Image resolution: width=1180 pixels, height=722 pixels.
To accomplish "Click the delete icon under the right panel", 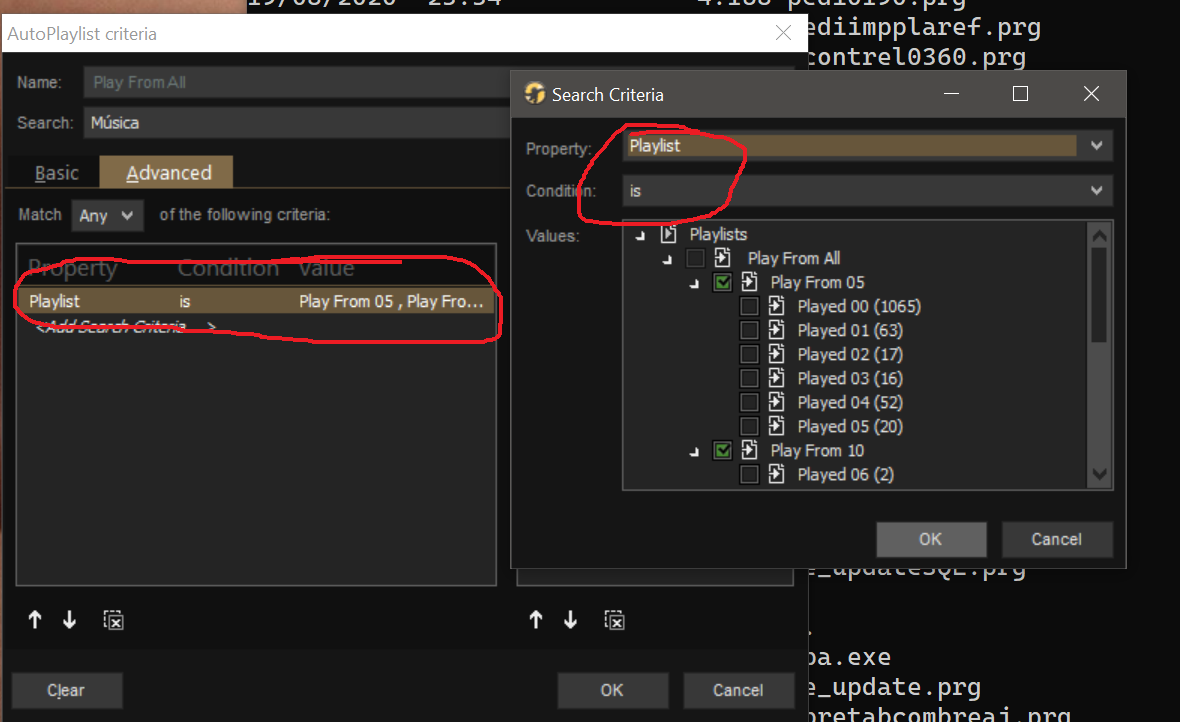I will (614, 620).
